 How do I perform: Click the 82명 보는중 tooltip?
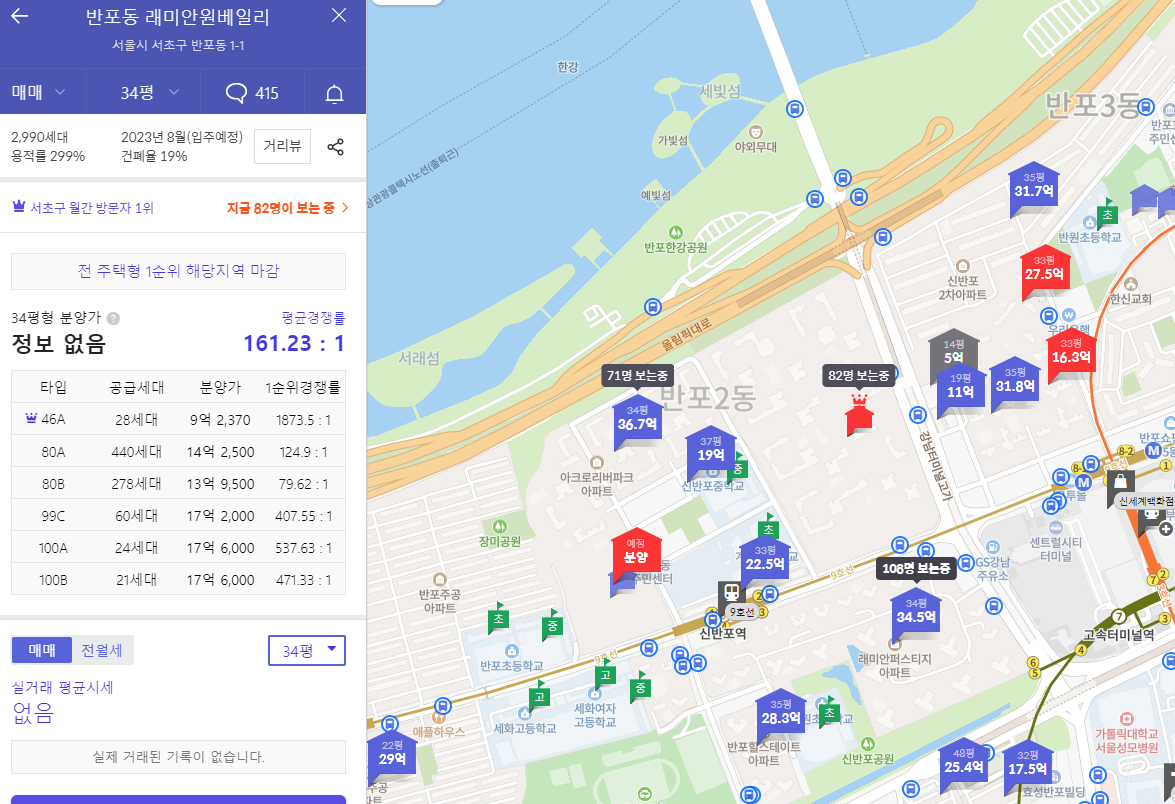(859, 375)
